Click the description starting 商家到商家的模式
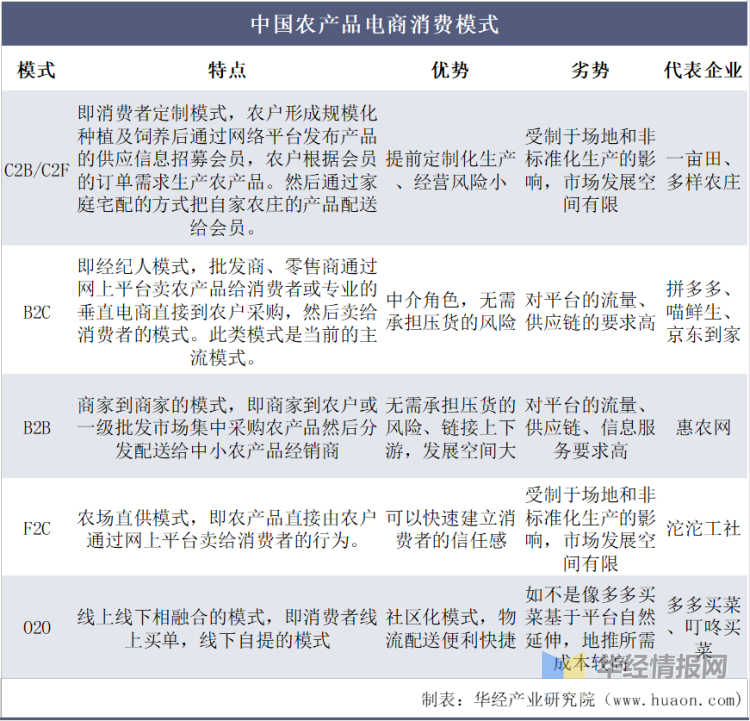Viewport: 750px width, 721px height. pos(227,428)
